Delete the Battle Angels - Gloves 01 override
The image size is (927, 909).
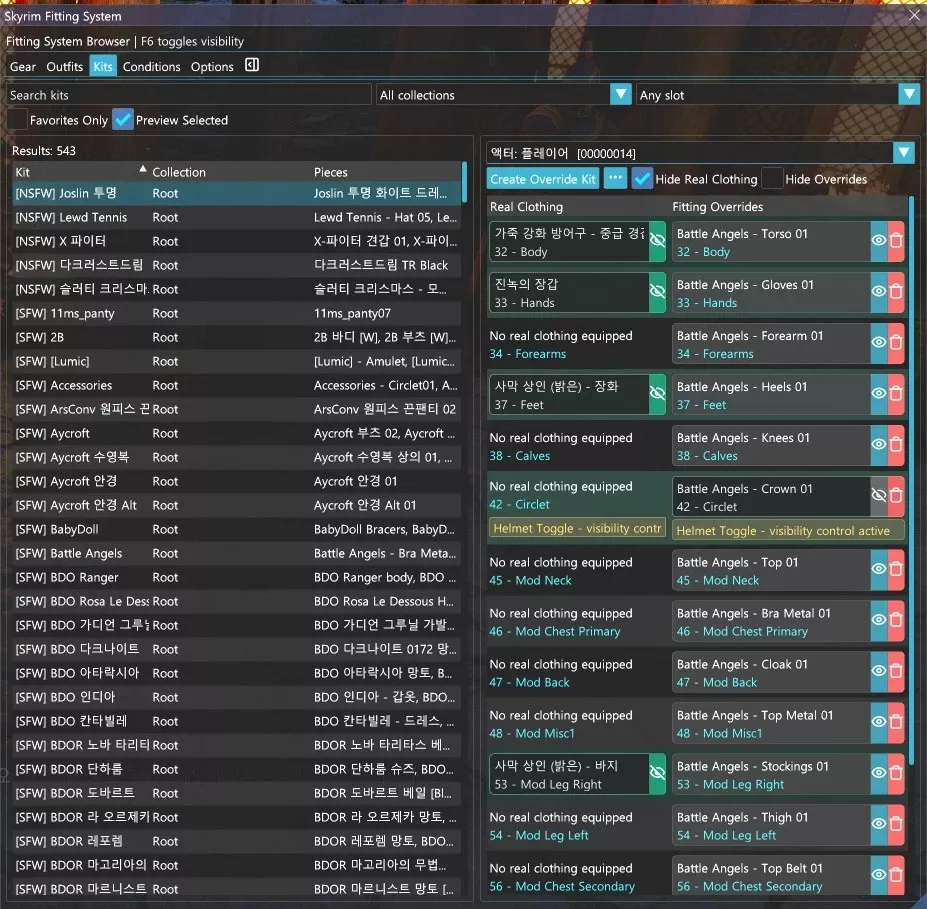click(x=896, y=292)
